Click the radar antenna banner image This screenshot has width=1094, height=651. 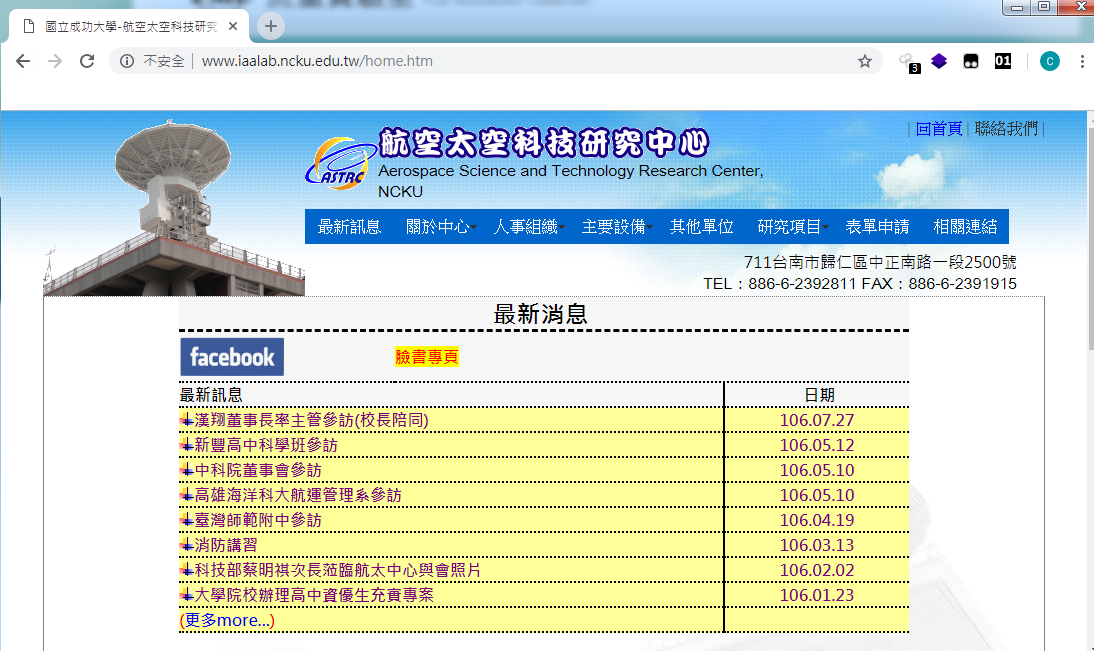[174, 208]
